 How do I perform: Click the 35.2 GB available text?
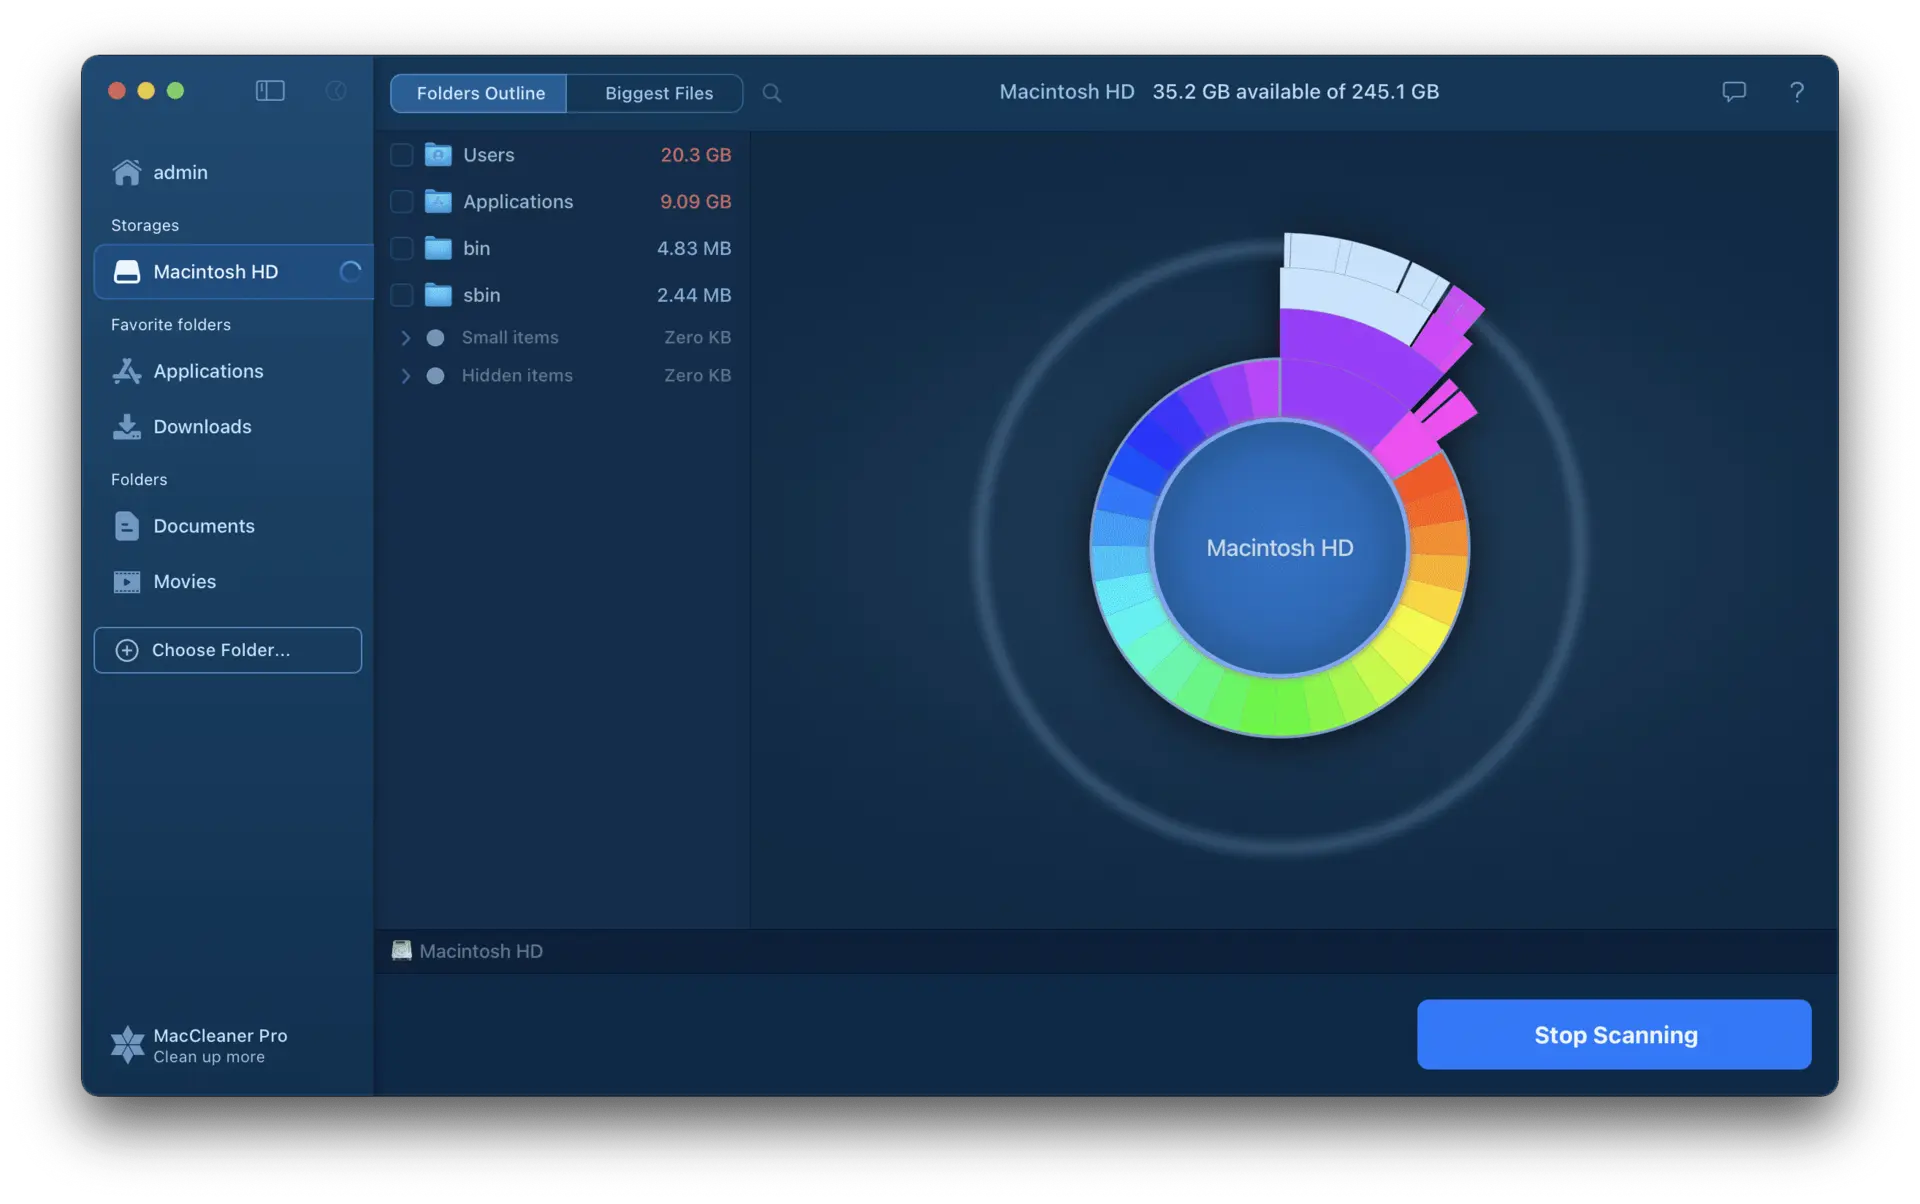point(1296,92)
